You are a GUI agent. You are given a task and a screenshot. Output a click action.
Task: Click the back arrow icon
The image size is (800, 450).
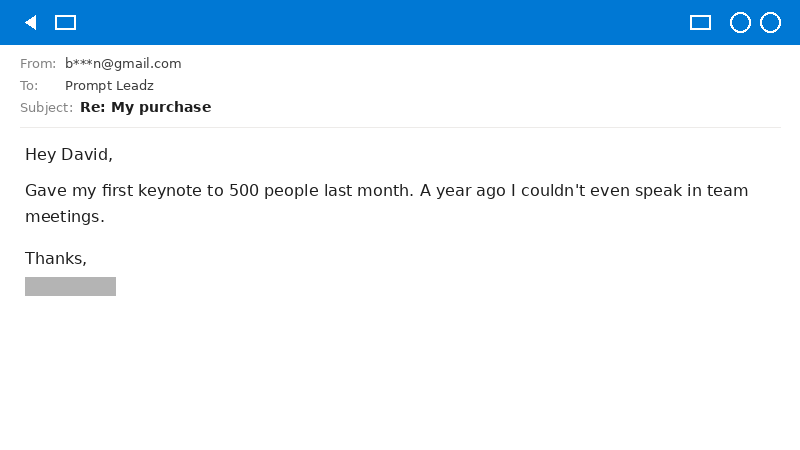[x=30, y=23]
